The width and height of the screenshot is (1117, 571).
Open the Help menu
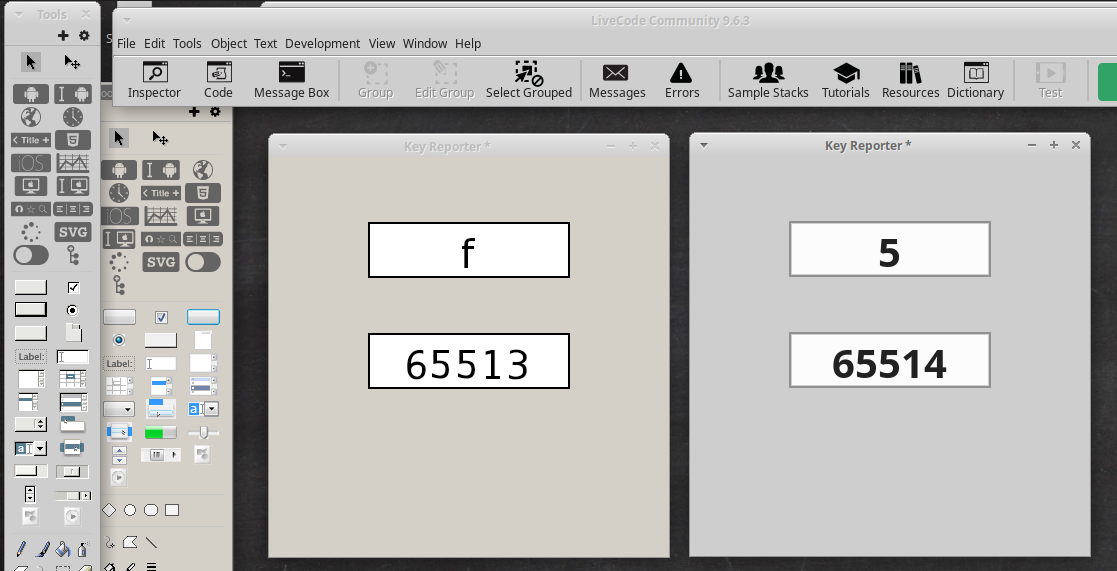tap(468, 43)
